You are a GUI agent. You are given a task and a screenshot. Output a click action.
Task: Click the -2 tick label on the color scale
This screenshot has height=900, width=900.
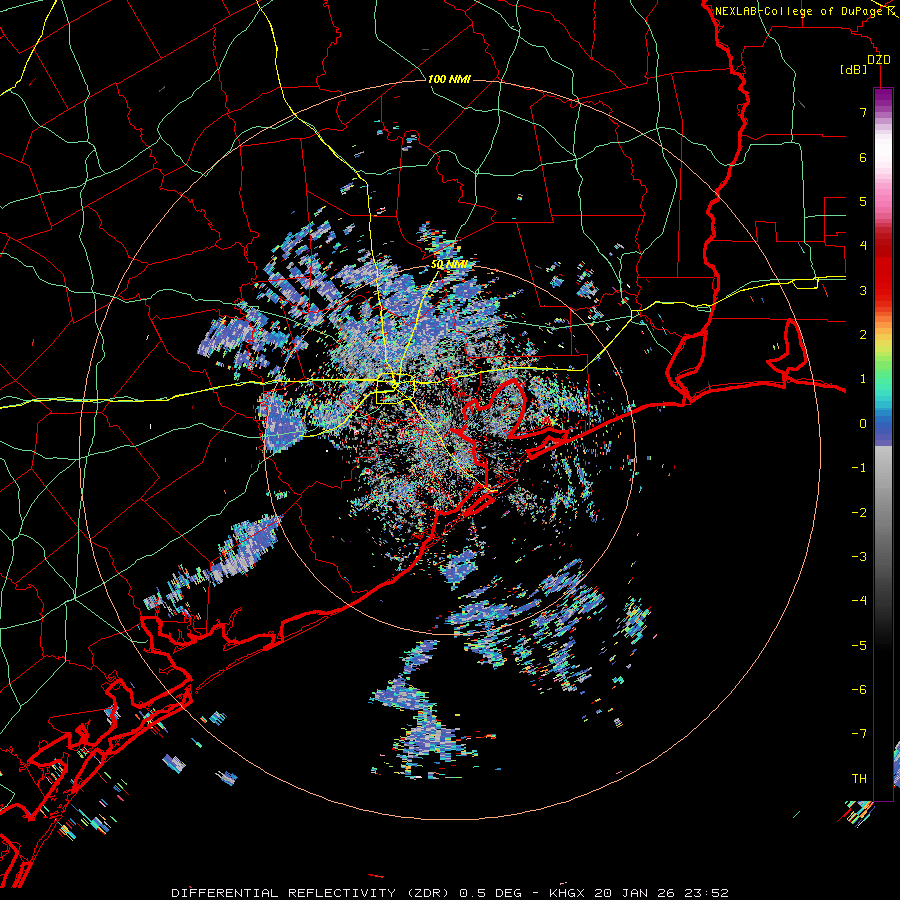pyautogui.click(x=859, y=512)
